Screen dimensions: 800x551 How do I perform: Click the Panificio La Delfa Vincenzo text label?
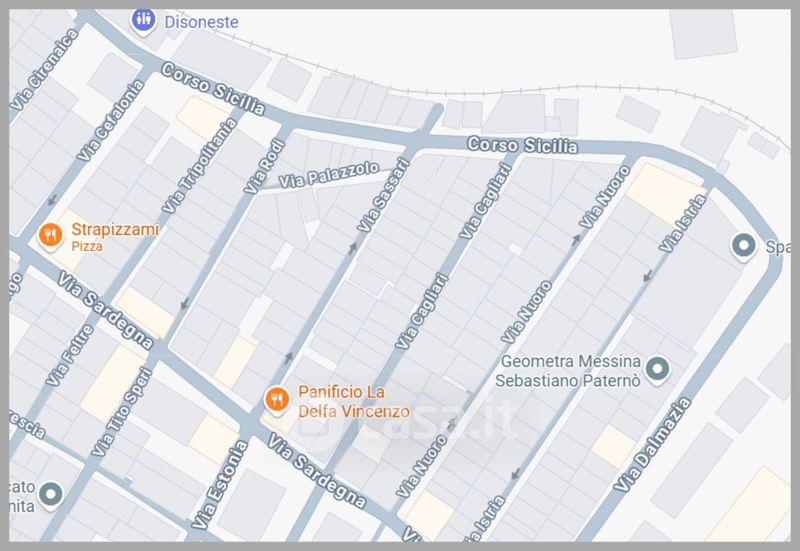[354, 401]
